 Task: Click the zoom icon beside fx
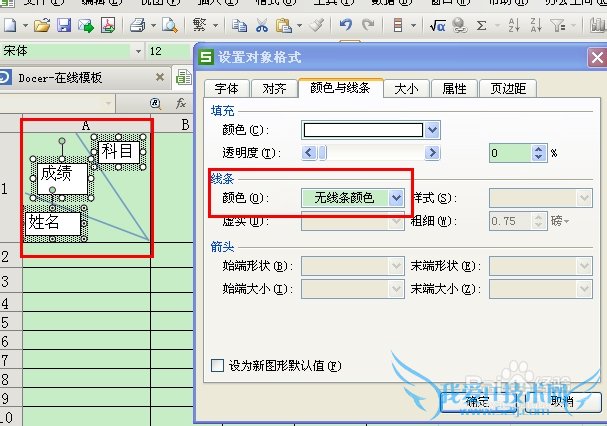pos(155,103)
